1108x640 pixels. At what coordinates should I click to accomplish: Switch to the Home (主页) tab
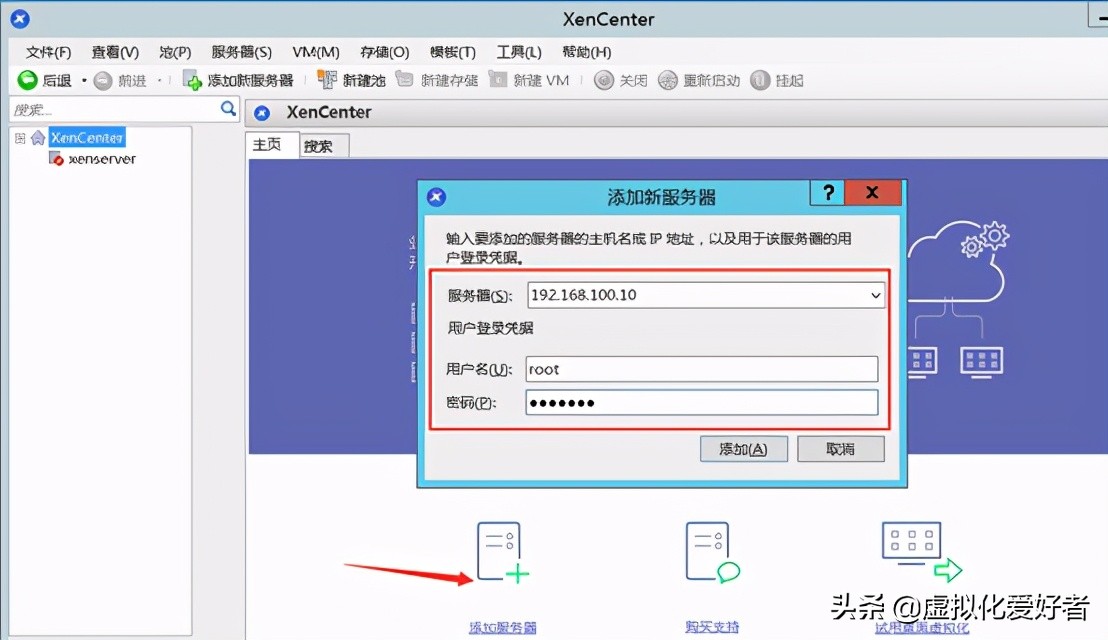(272, 145)
